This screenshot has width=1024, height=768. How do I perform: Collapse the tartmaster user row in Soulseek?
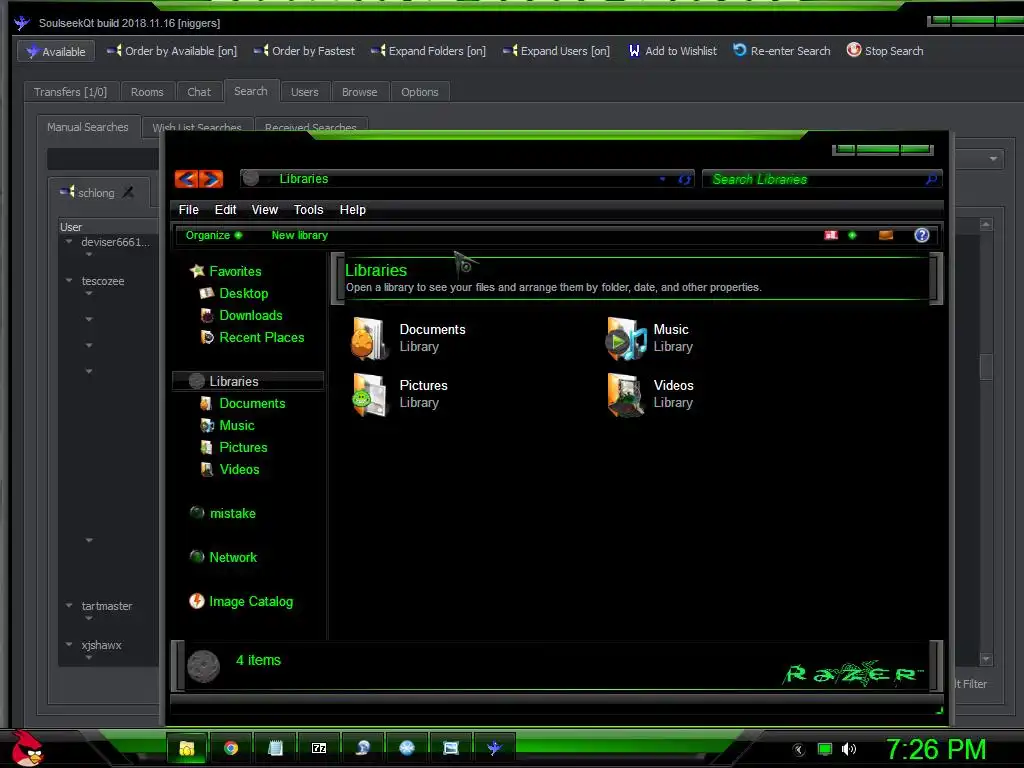click(69, 605)
